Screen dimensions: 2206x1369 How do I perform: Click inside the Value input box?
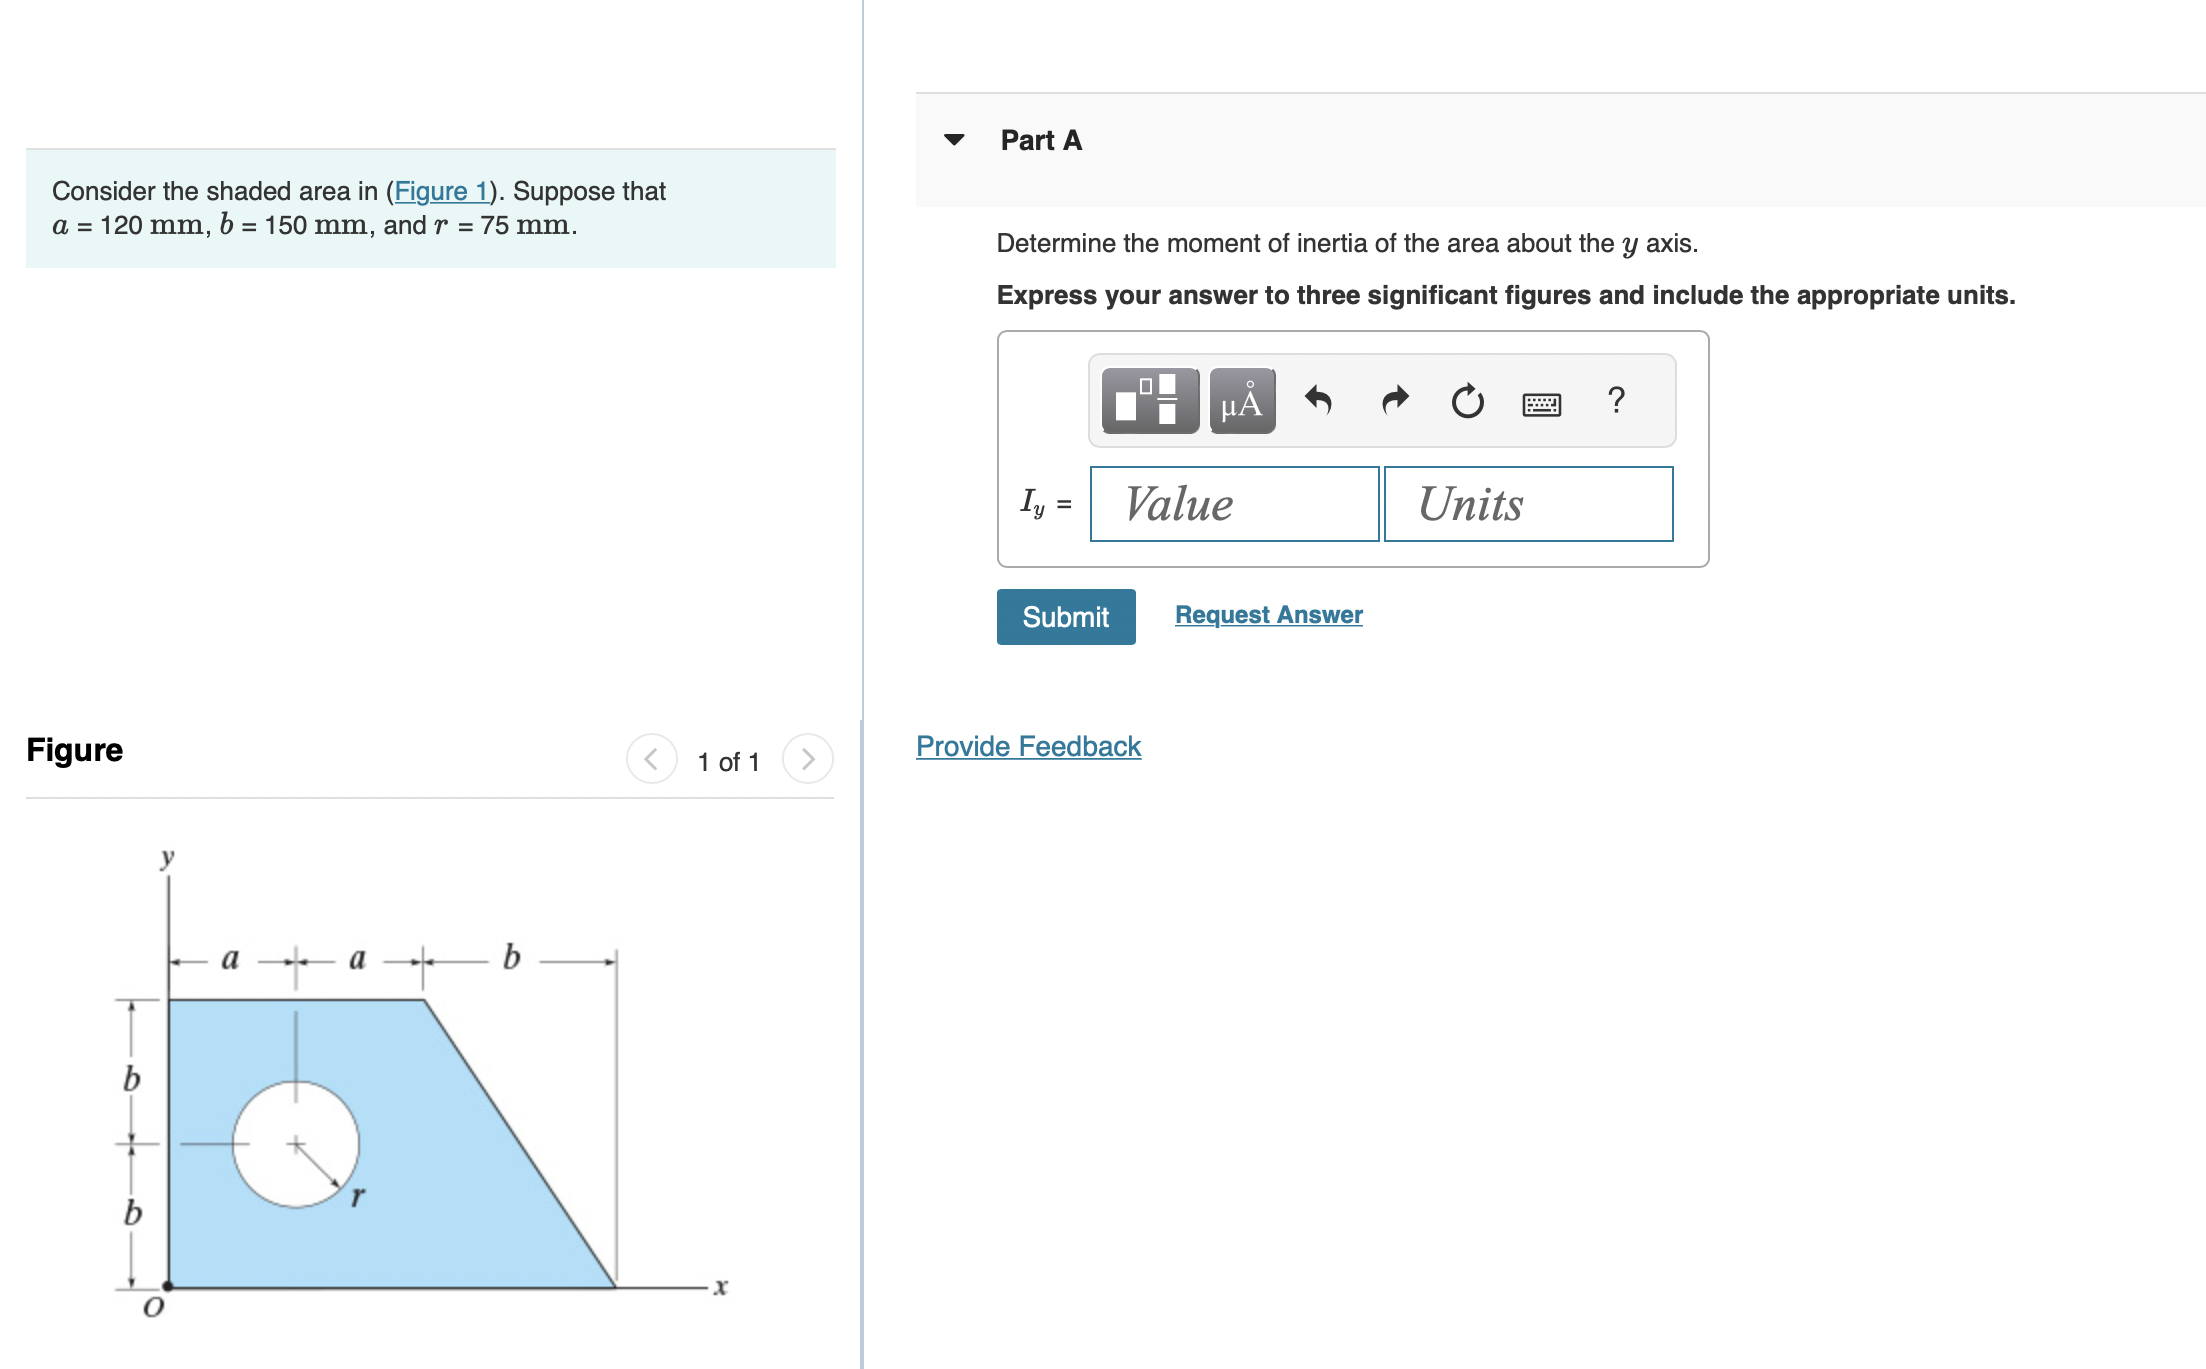[1234, 504]
